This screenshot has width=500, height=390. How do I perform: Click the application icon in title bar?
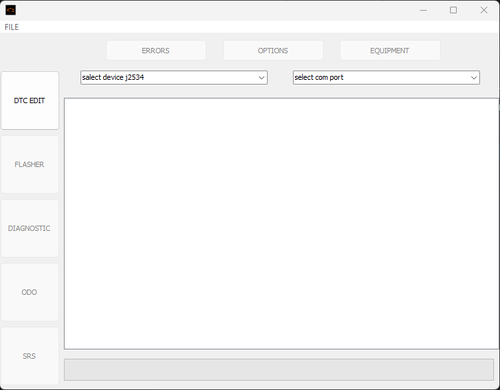point(11,10)
